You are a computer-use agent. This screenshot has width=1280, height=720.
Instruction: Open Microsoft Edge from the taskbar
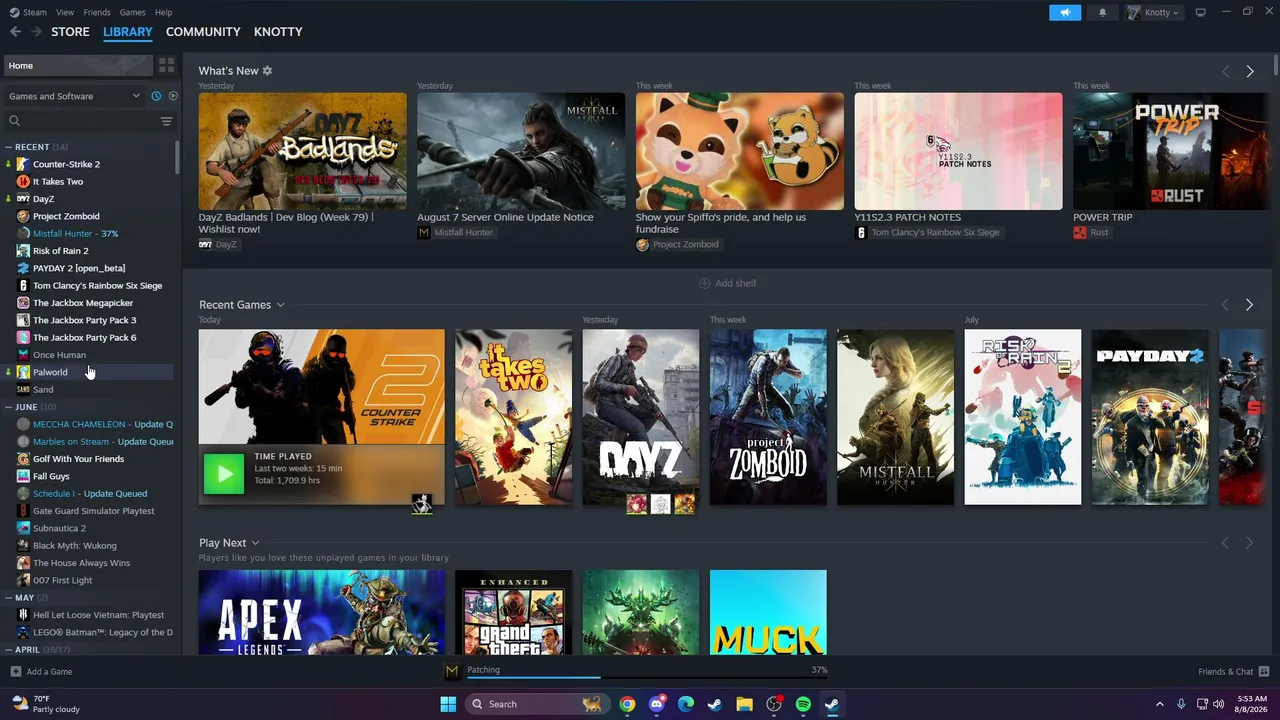point(686,704)
